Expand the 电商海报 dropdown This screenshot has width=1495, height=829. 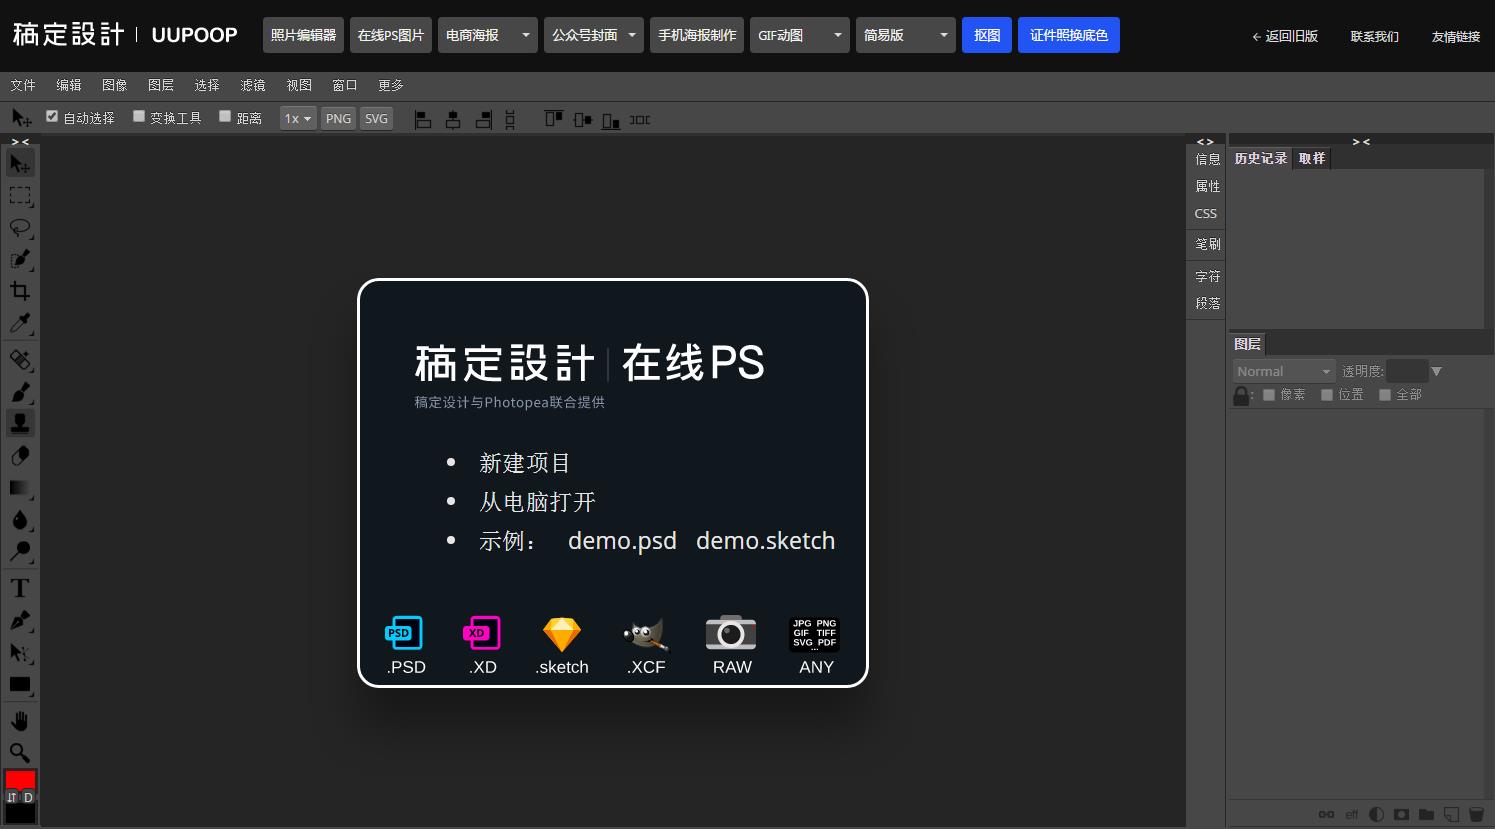click(487, 35)
